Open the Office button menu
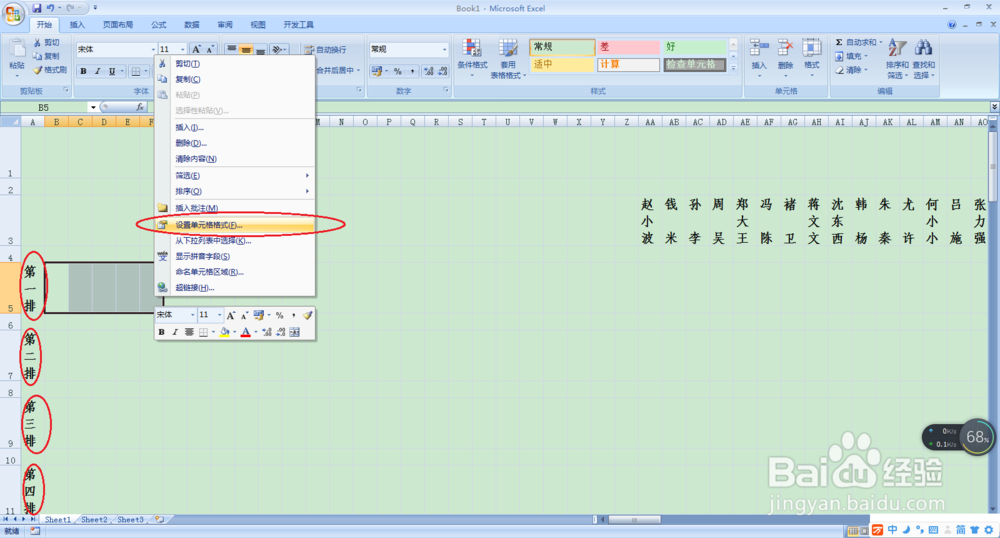Image resolution: width=1000 pixels, height=538 pixels. tap(13, 14)
